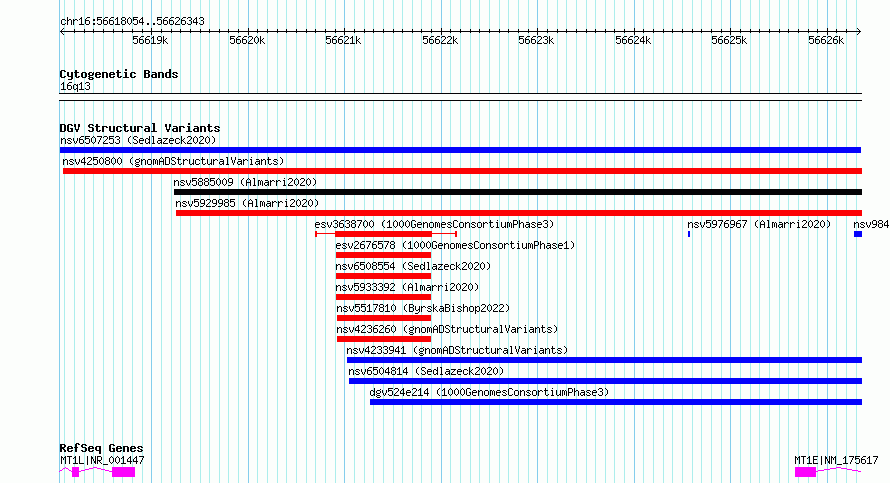This screenshot has width=890, height=483.
Task: Click the MT1L|NR_001447 gene label
Action: click(x=102, y=460)
